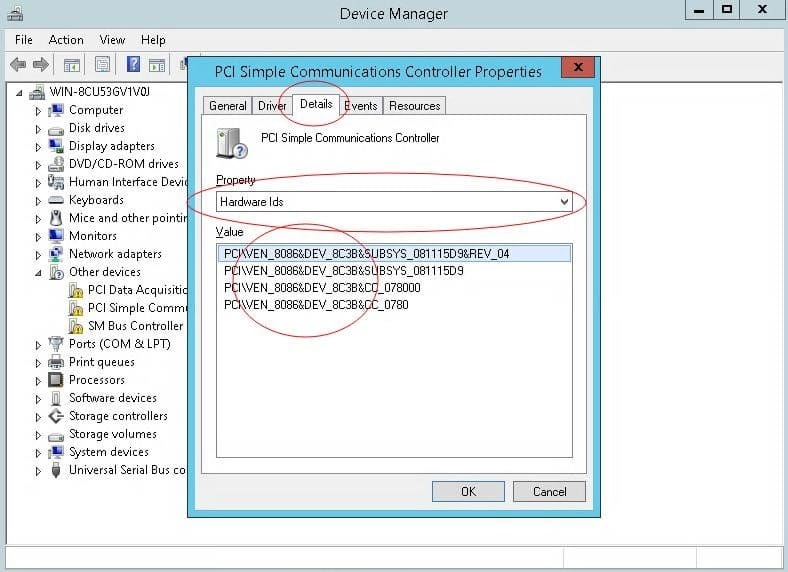This screenshot has height=572, width=788.
Task: Click the Forward arrow toolbar icon
Action: (41, 65)
